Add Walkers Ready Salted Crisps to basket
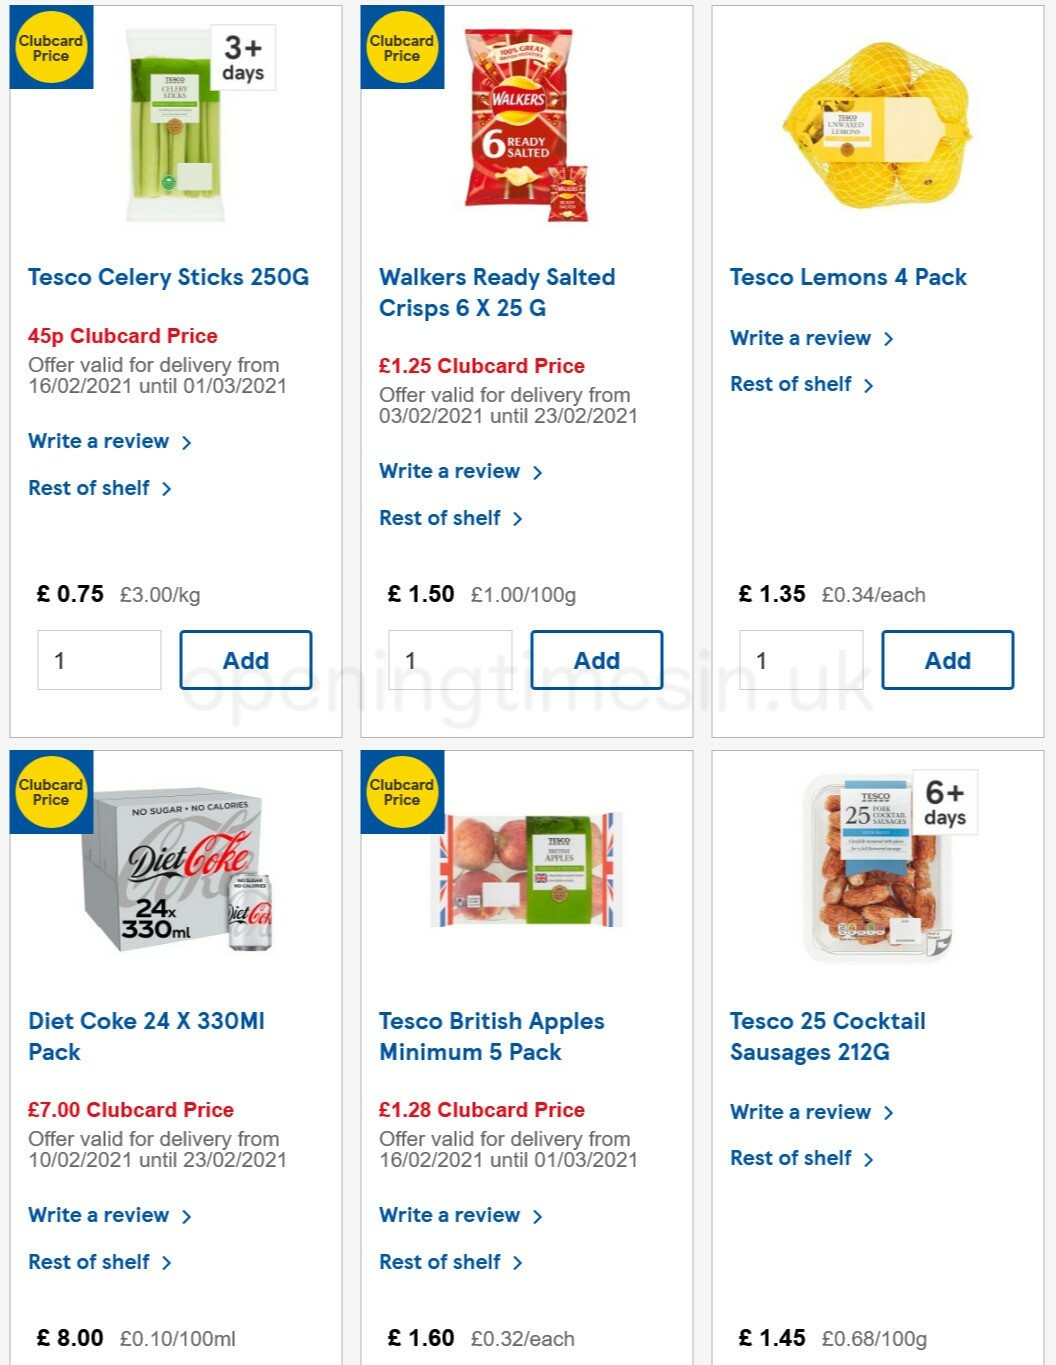The image size is (1056, 1365). click(x=596, y=660)
